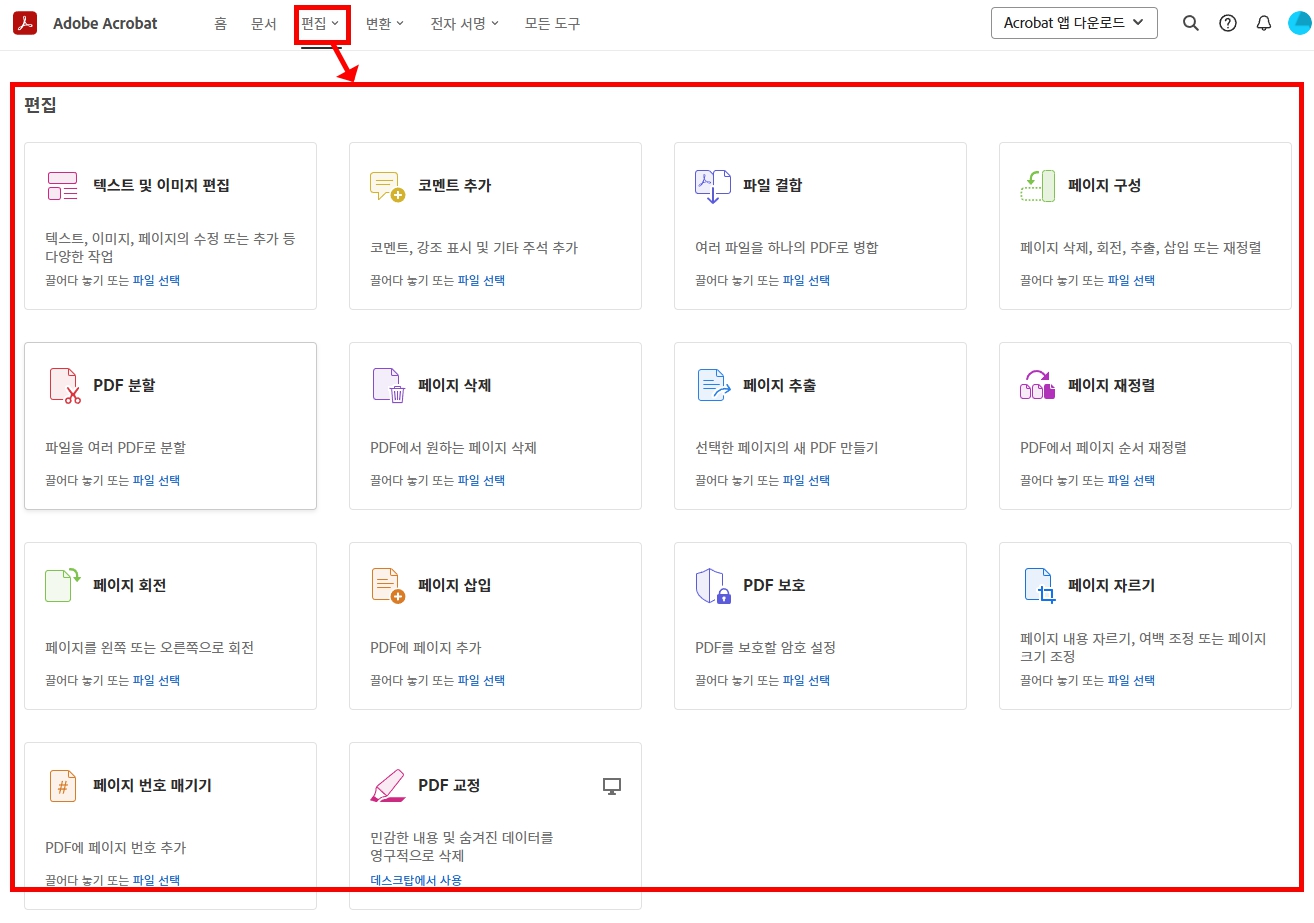The image size is (1314, 923).
Task: Click 파일 선택 under PDF 분할
Action: point(157,480)
